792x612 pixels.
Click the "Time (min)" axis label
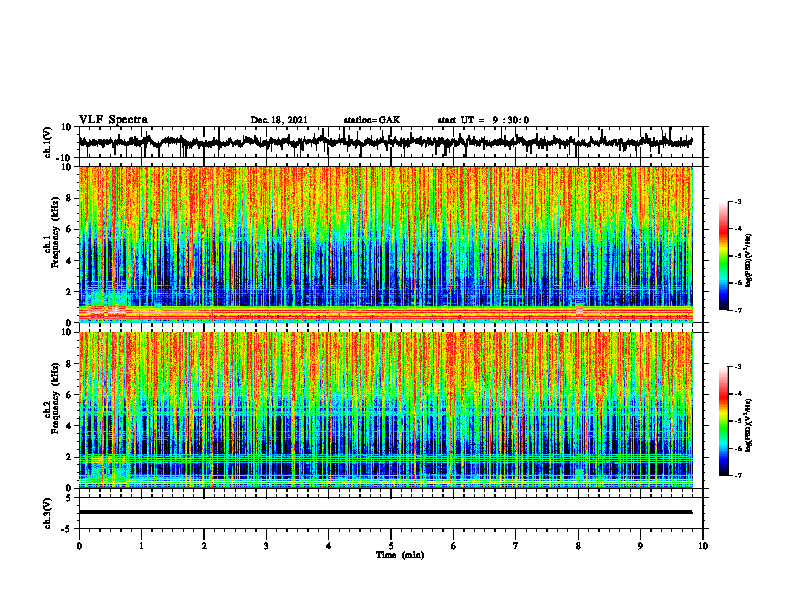[x=400, y=555]
